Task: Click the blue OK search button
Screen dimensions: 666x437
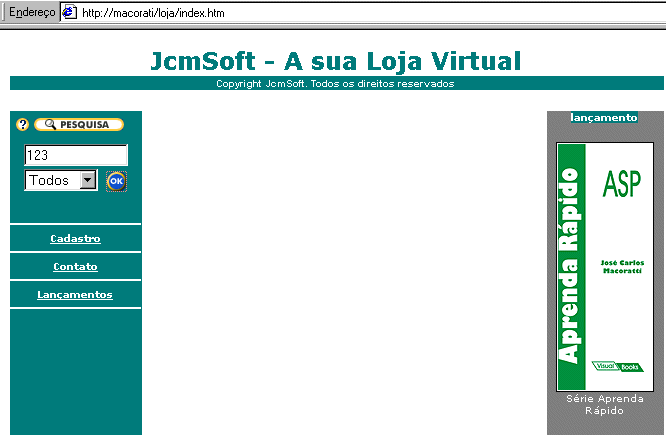Action: 116,181
